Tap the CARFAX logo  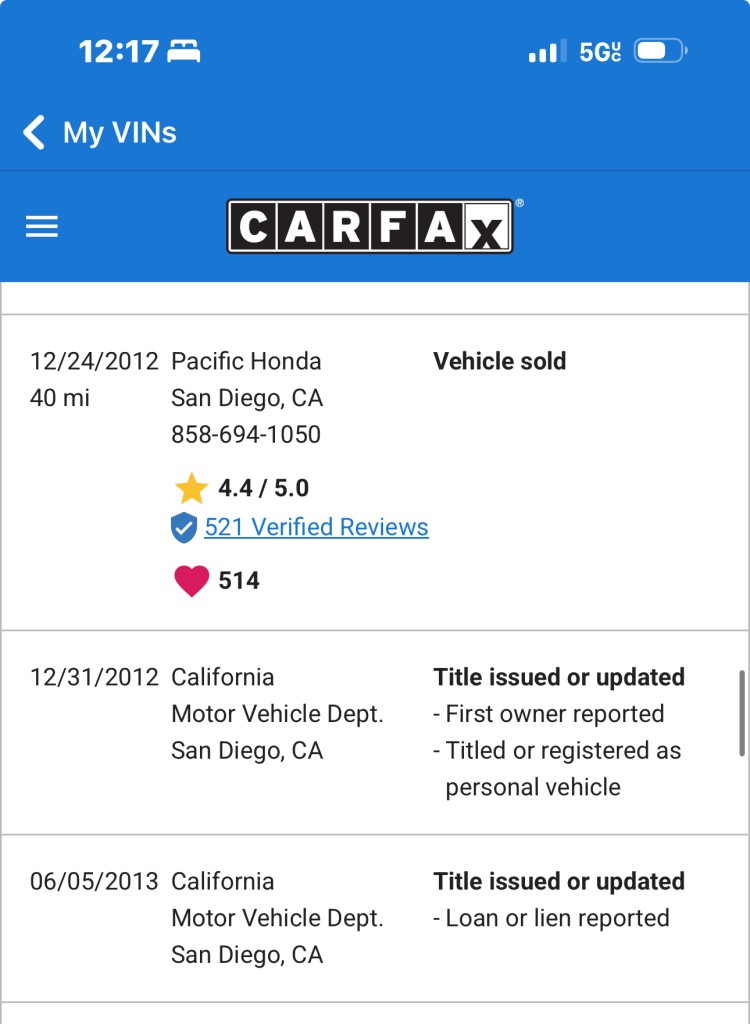pyautogui.click(x=370, y=226)
